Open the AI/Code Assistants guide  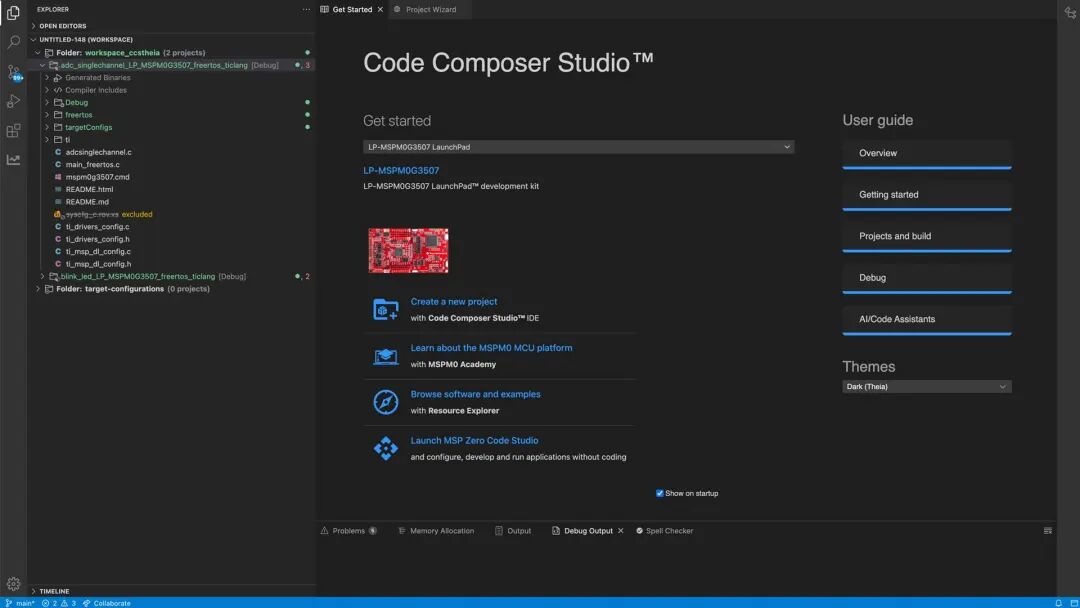coord(926,320)
